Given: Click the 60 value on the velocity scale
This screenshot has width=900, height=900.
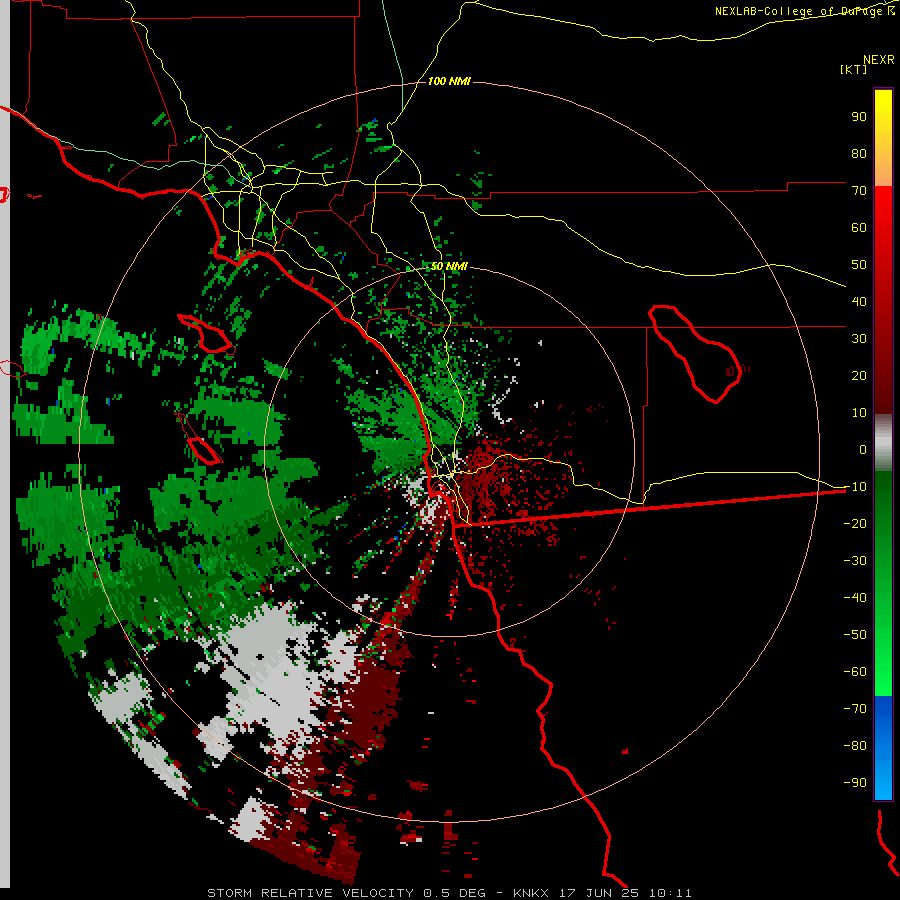Looking at the screenshot, I should click(859, 228).
